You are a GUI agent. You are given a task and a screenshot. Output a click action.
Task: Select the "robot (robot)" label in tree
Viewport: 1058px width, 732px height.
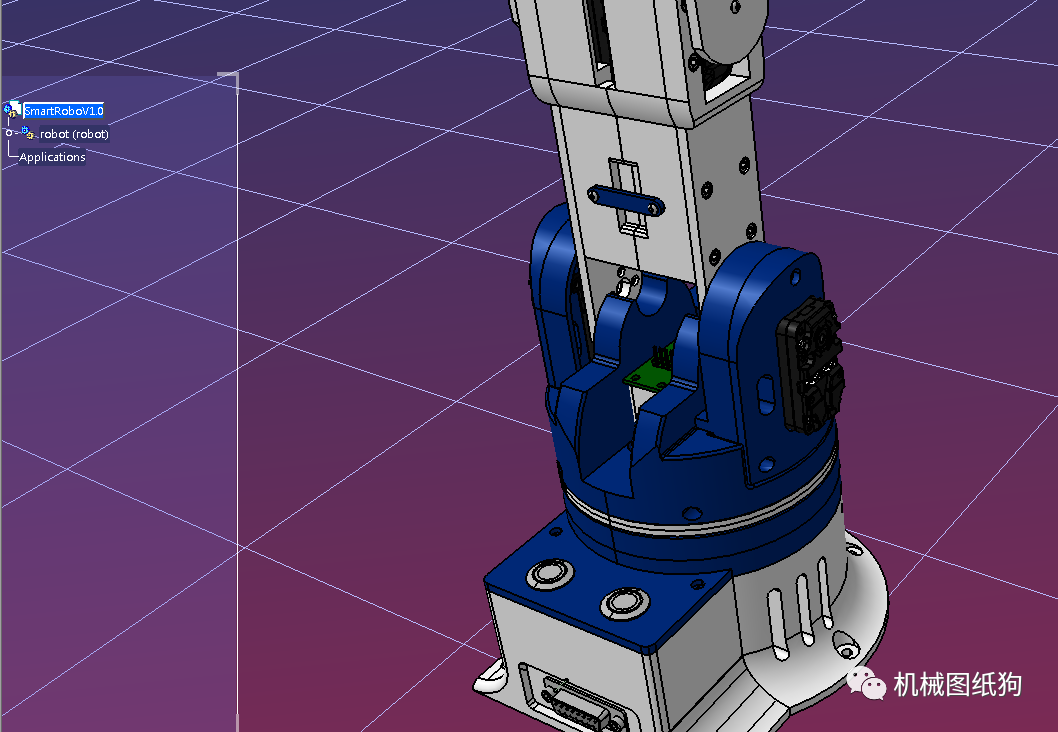tap(74, 134)
